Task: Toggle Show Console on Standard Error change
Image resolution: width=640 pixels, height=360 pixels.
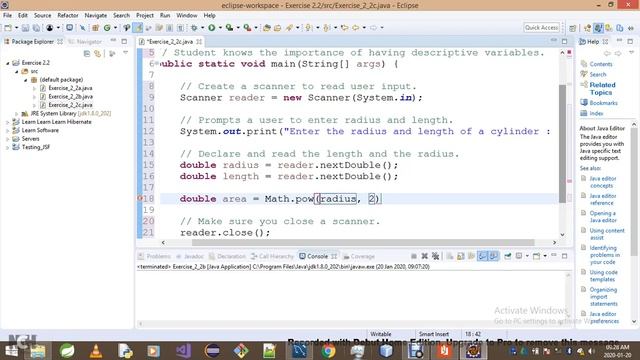Action: pos(493,256)
